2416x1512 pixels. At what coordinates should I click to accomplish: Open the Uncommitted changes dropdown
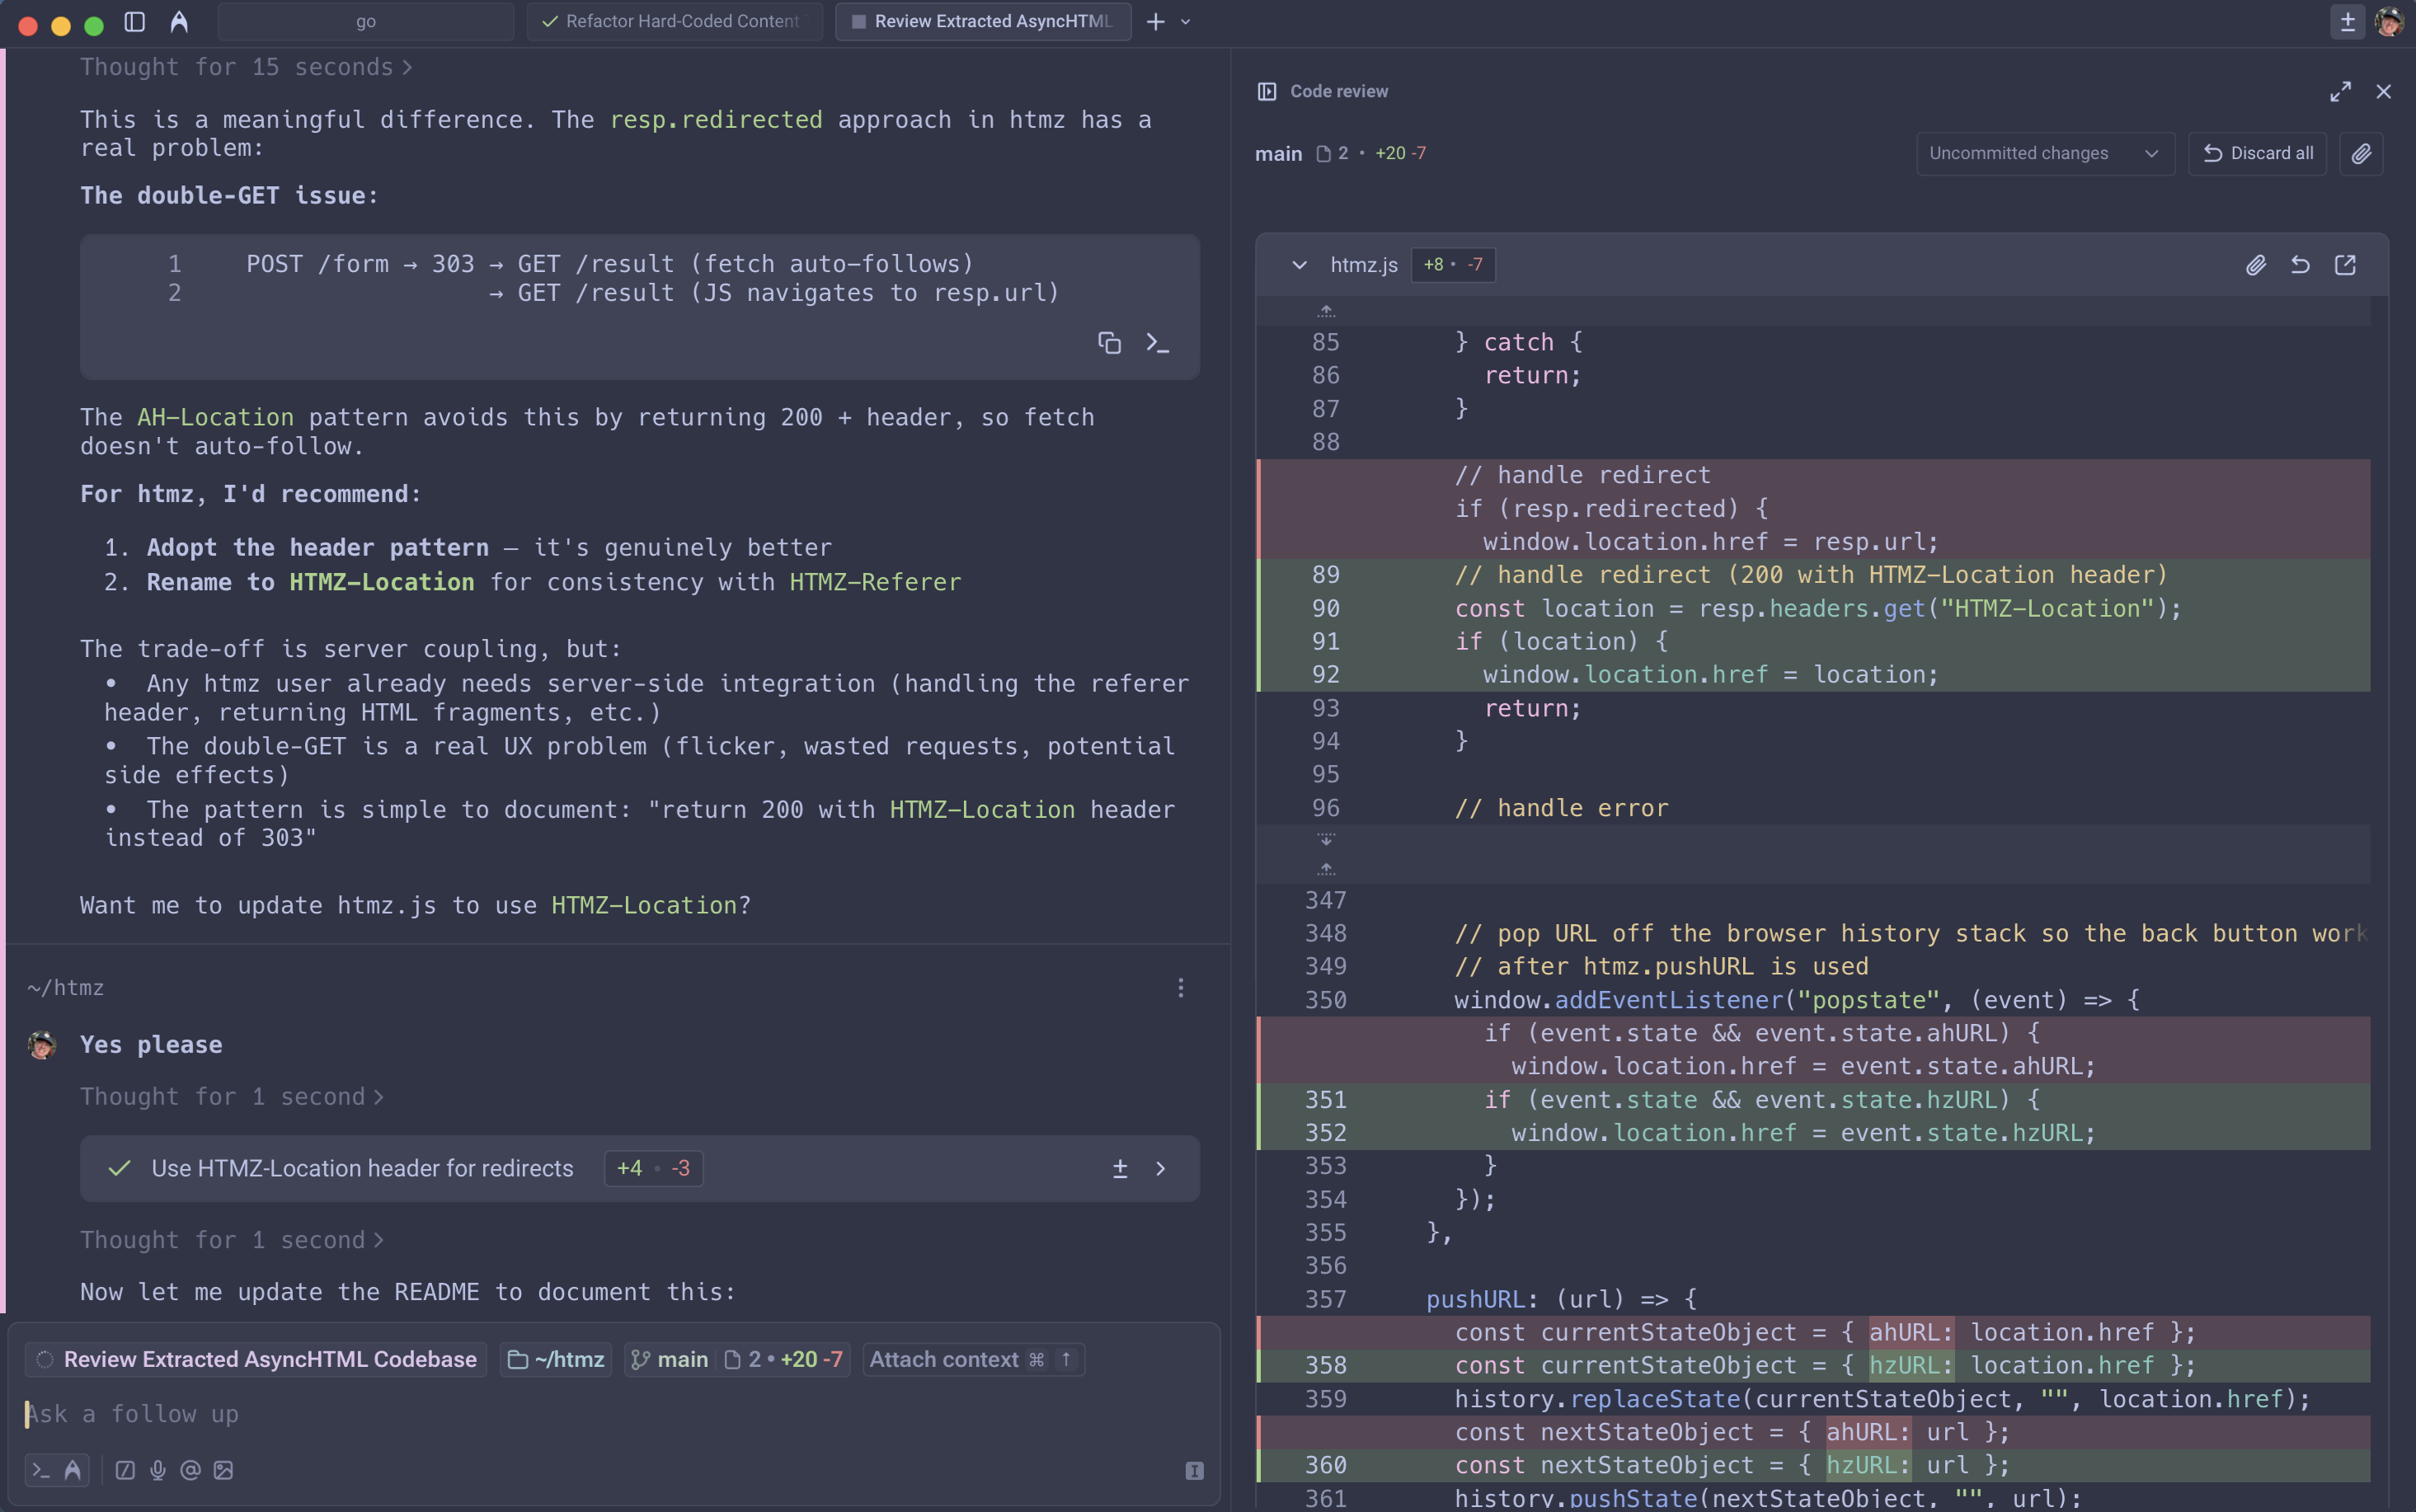(2045, 153)
